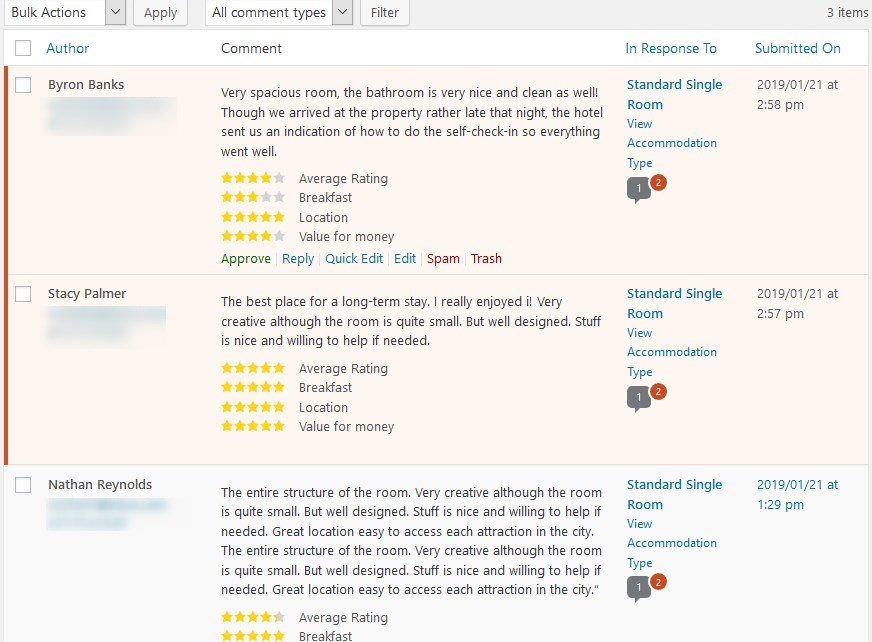
Task: Approve Byron Banks comment
Action: pos(246,259)
